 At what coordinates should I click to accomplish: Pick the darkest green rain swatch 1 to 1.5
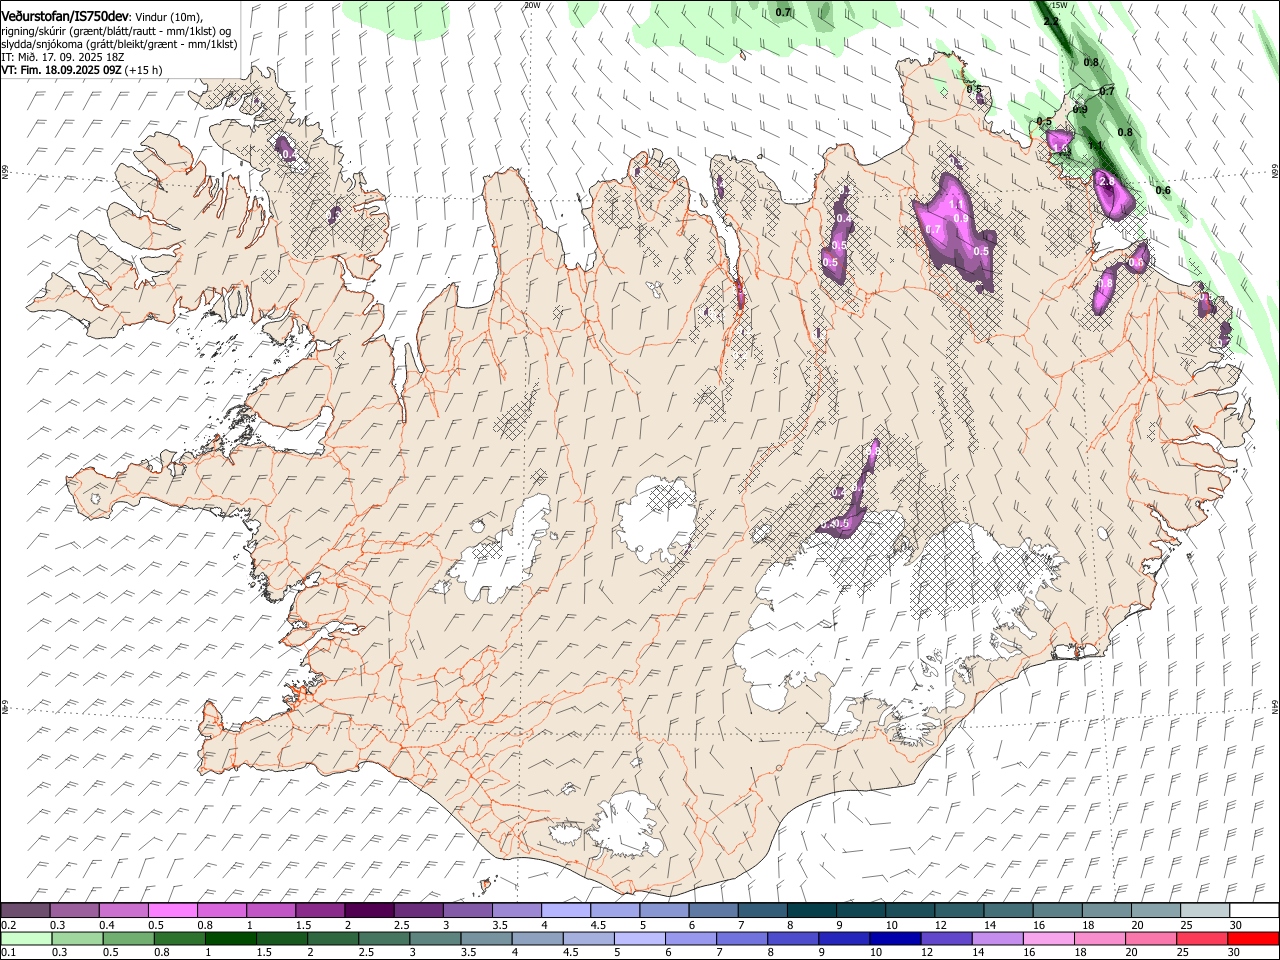[230, 939]
